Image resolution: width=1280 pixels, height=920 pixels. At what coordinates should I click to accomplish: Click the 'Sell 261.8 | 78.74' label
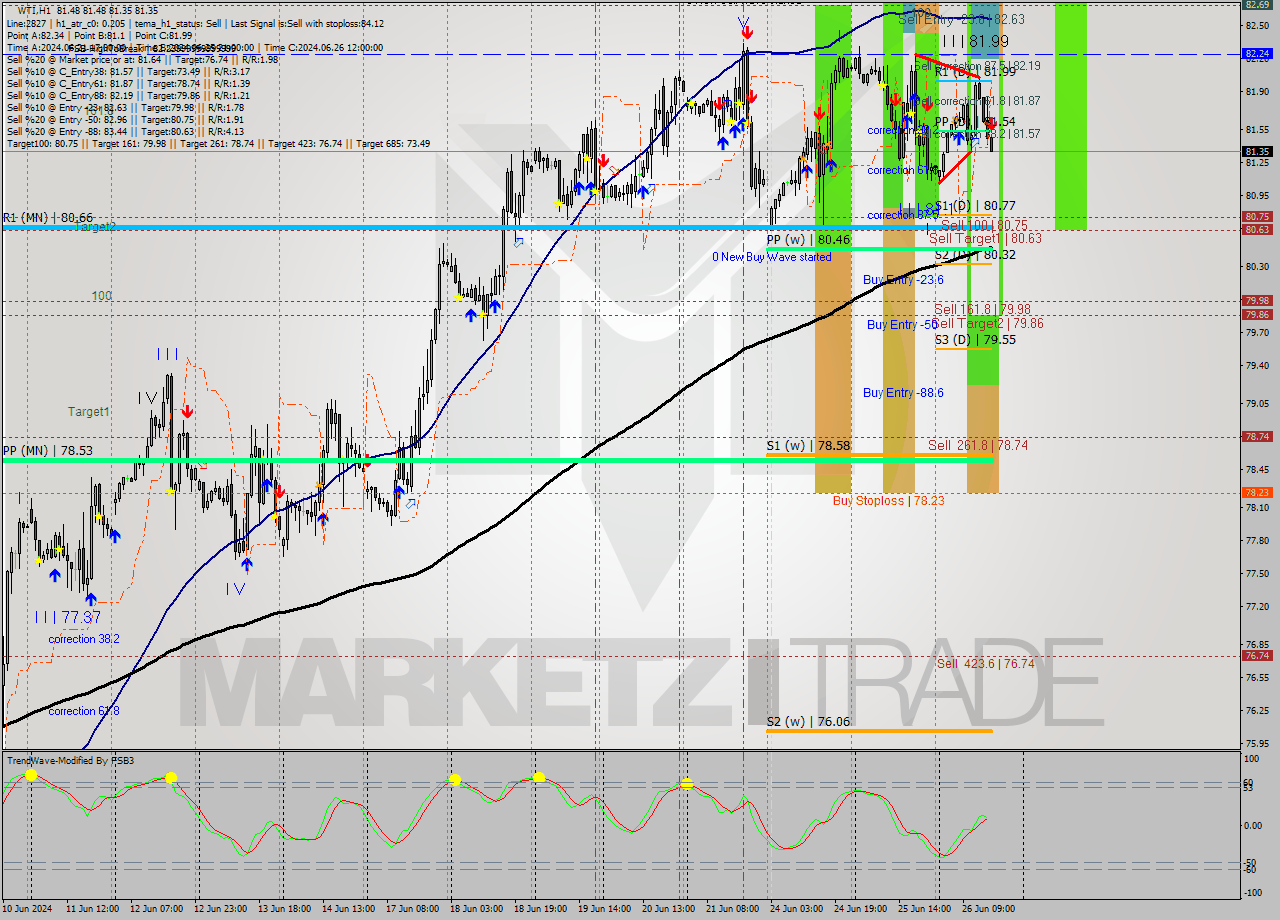point(978,445)
